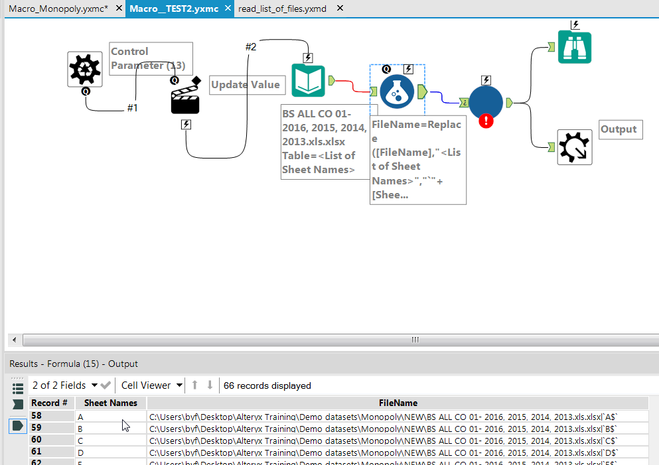Screen dimensions: 659x465
Task: Click the blue circle tool output anchor
Action: click(509, 103)
